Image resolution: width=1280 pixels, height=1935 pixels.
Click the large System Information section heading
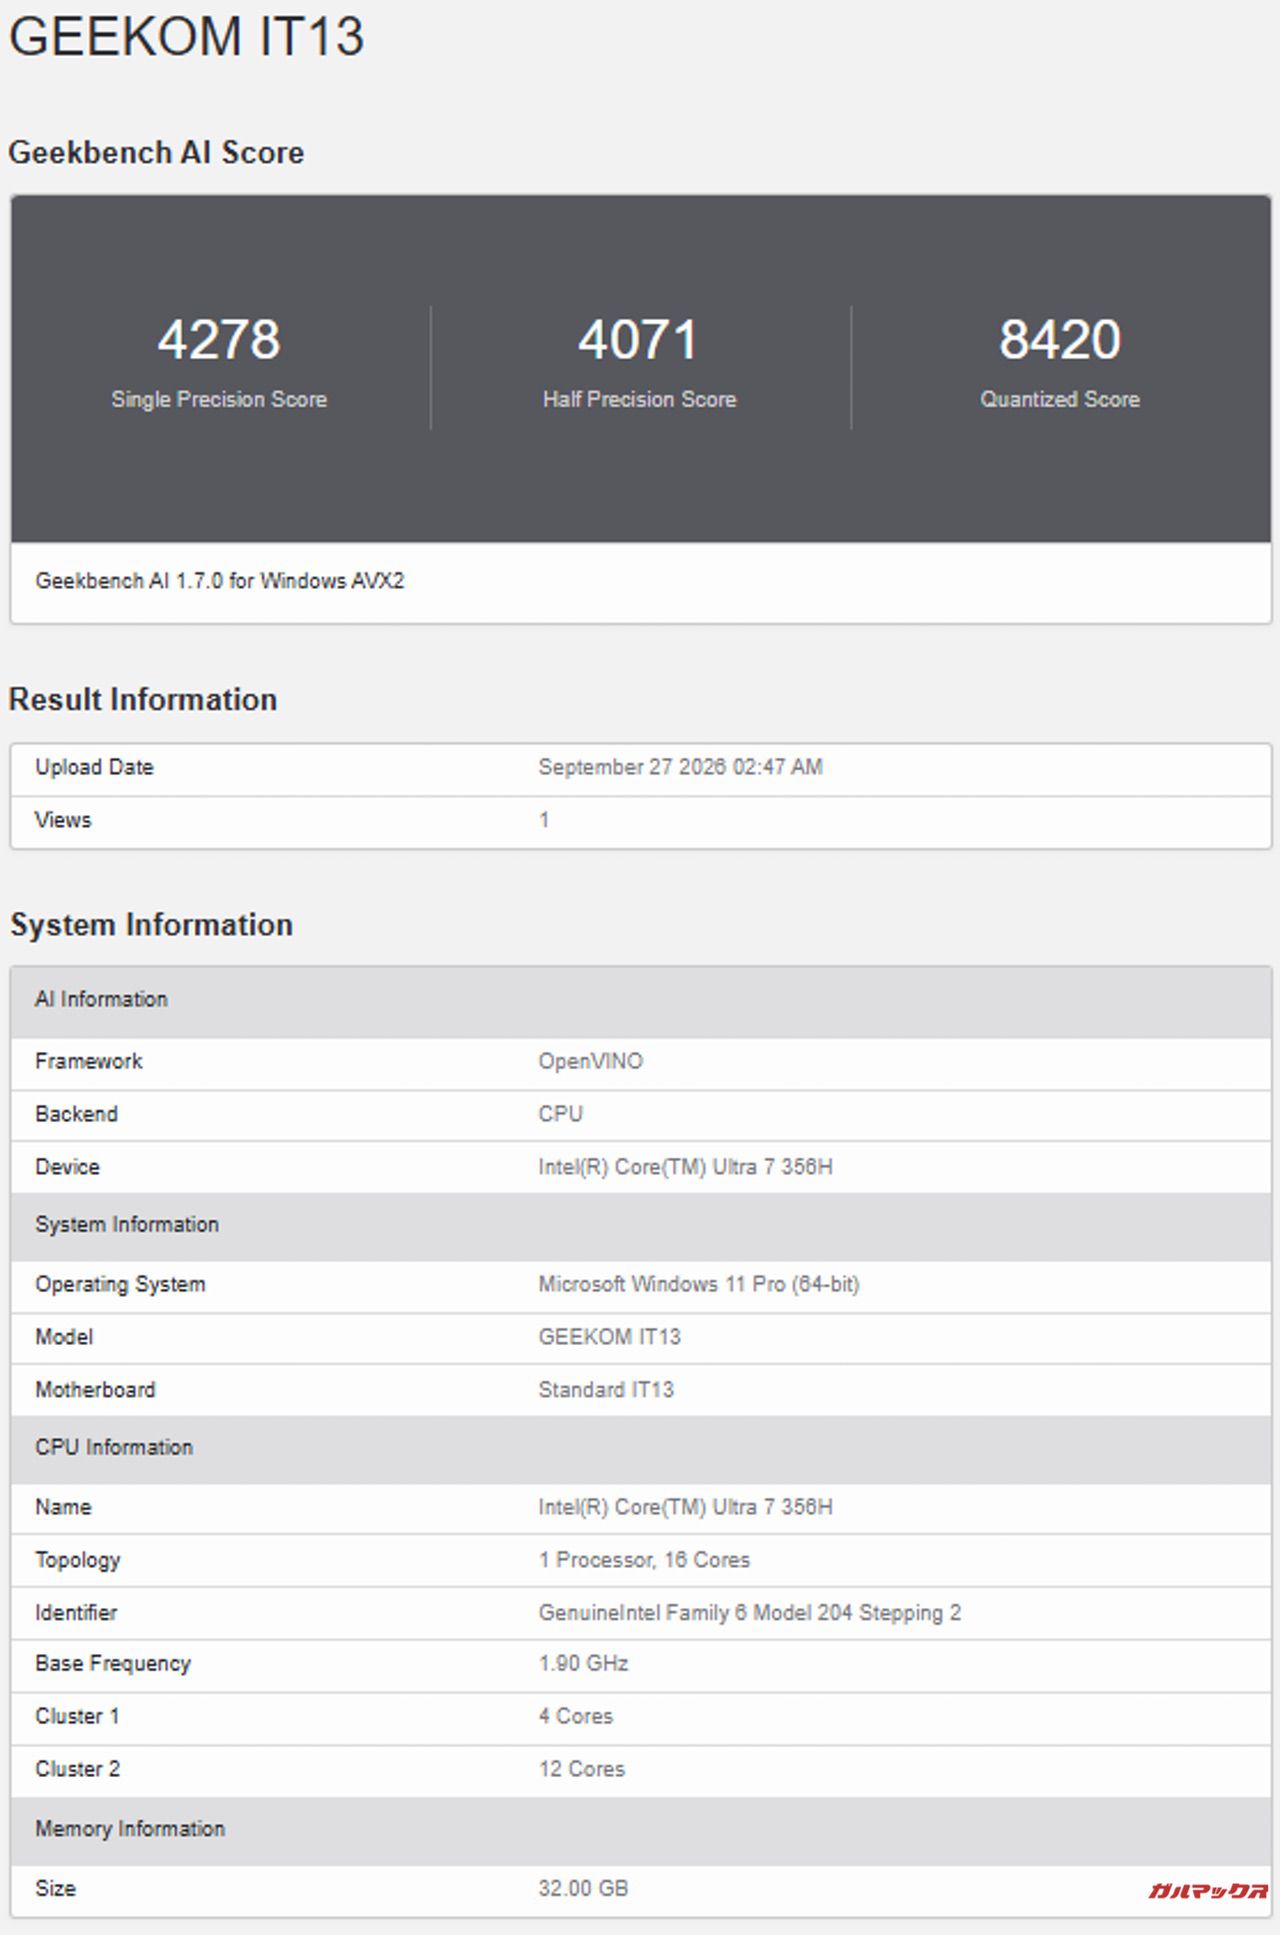[151, 924]
